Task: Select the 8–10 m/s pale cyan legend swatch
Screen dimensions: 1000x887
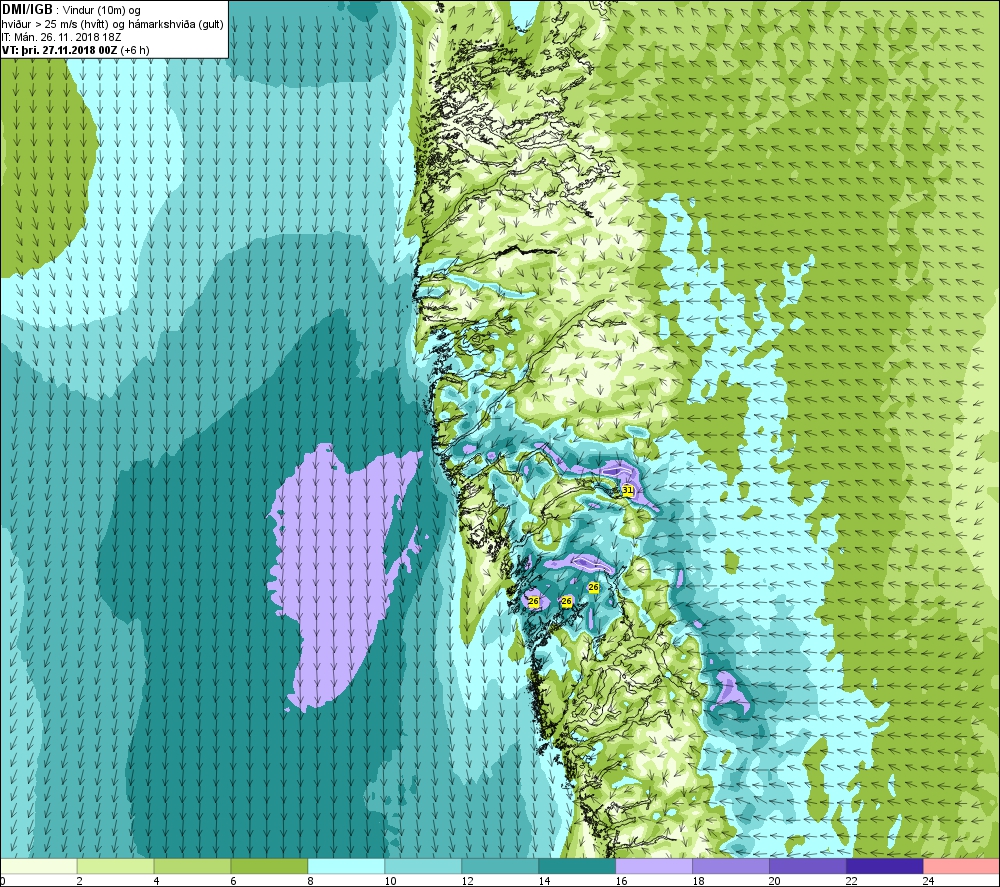Action: (x=346, y=866)
